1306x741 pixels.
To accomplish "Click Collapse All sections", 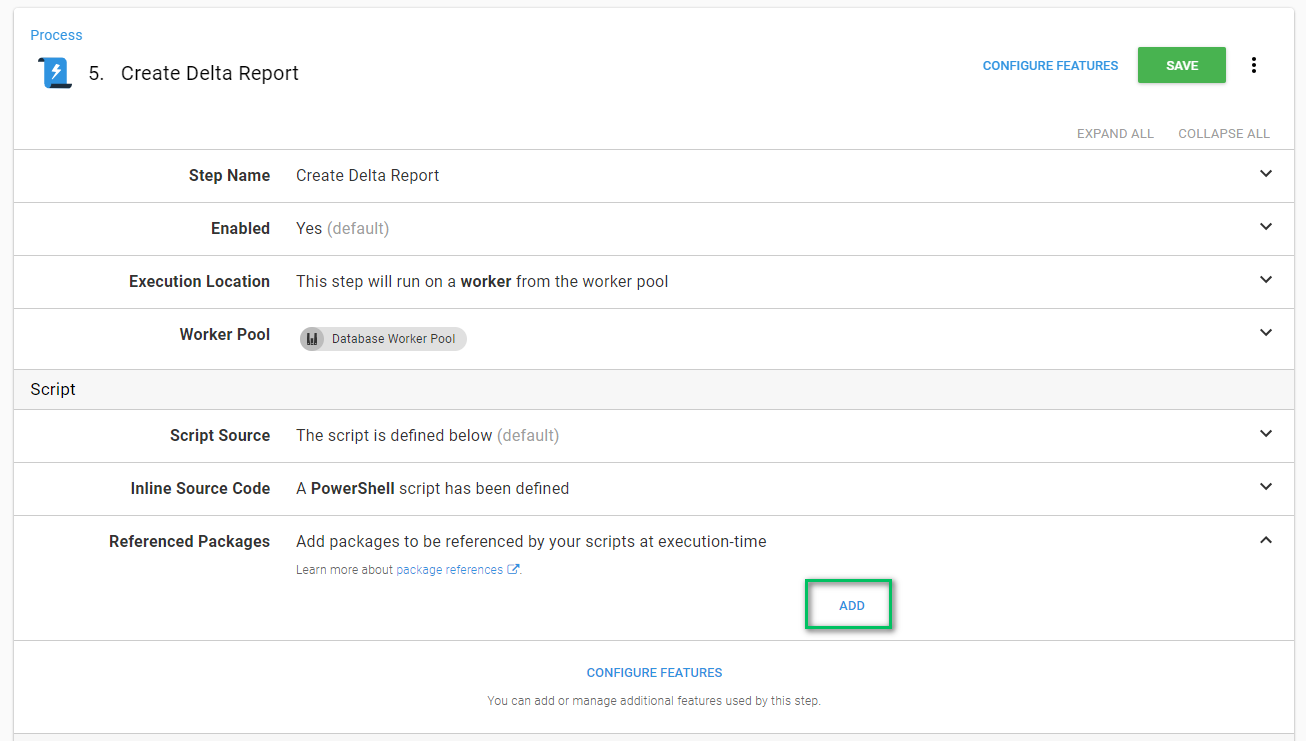I will tap(1224, 134).
